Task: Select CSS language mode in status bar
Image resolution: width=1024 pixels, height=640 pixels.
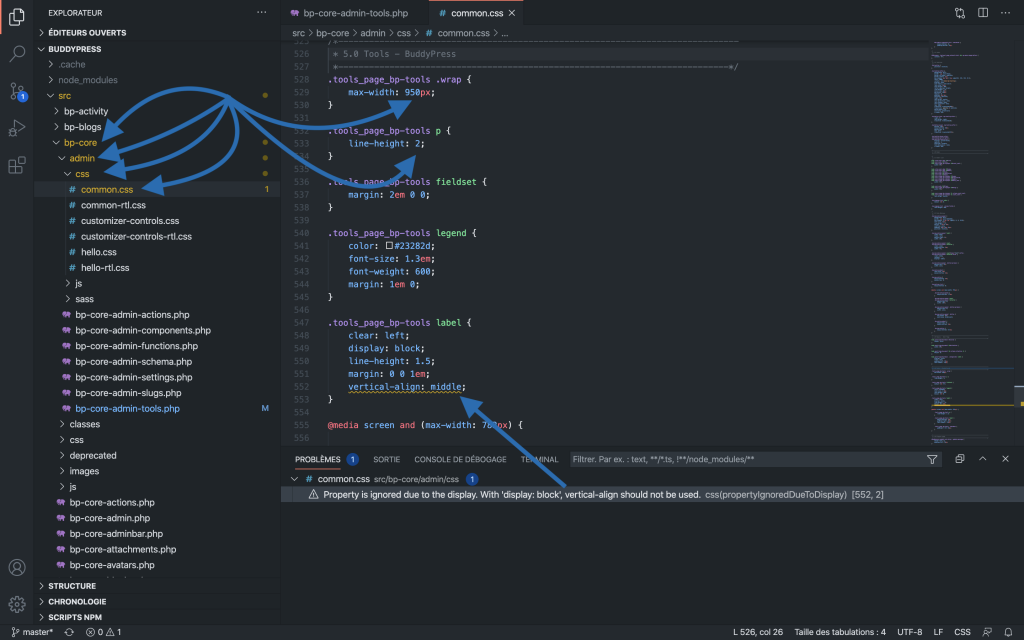Action: coord(962,632)
